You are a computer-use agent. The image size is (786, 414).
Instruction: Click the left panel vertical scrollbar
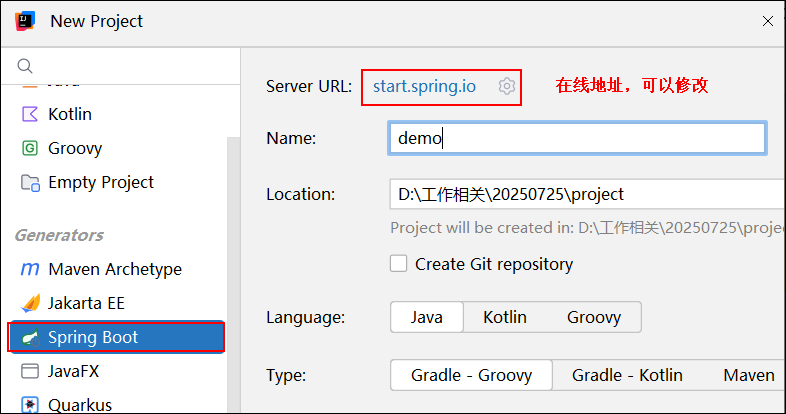click(233, 274)
